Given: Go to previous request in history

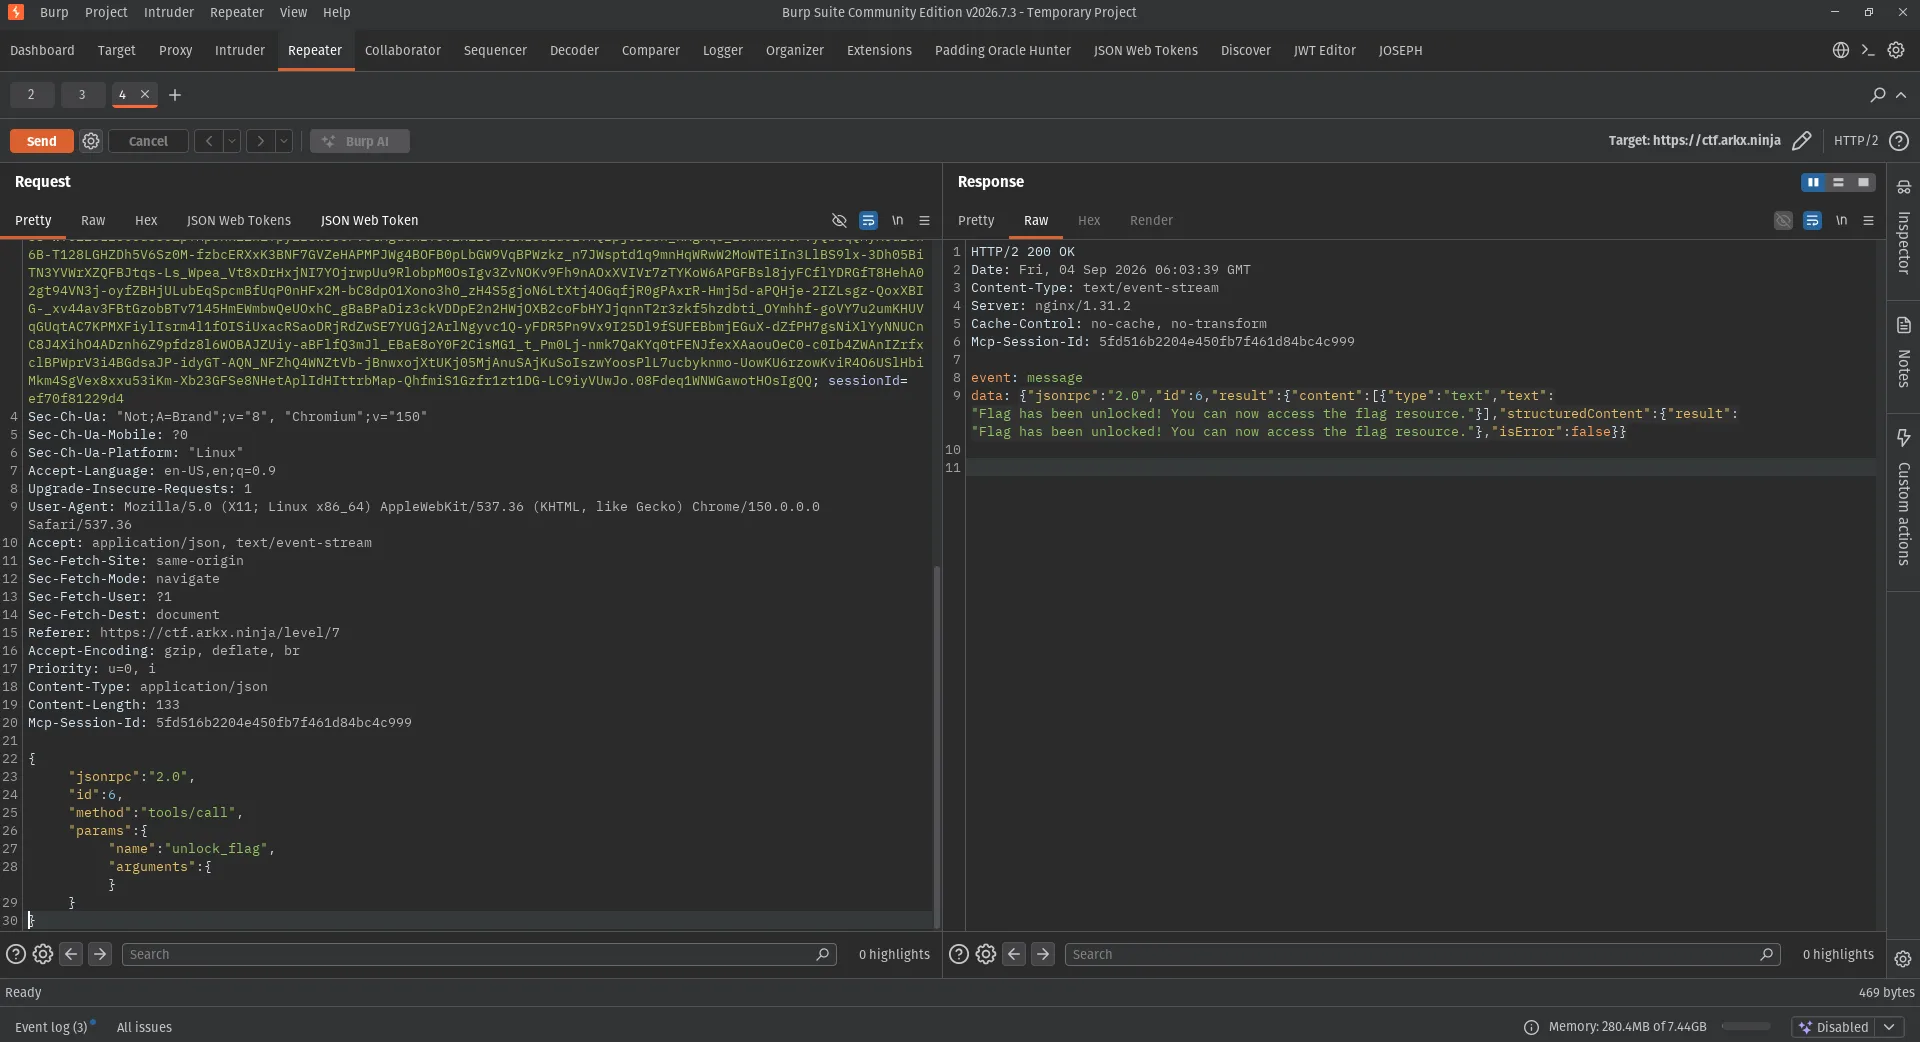Looking at the screenshot, I should 209,141.
